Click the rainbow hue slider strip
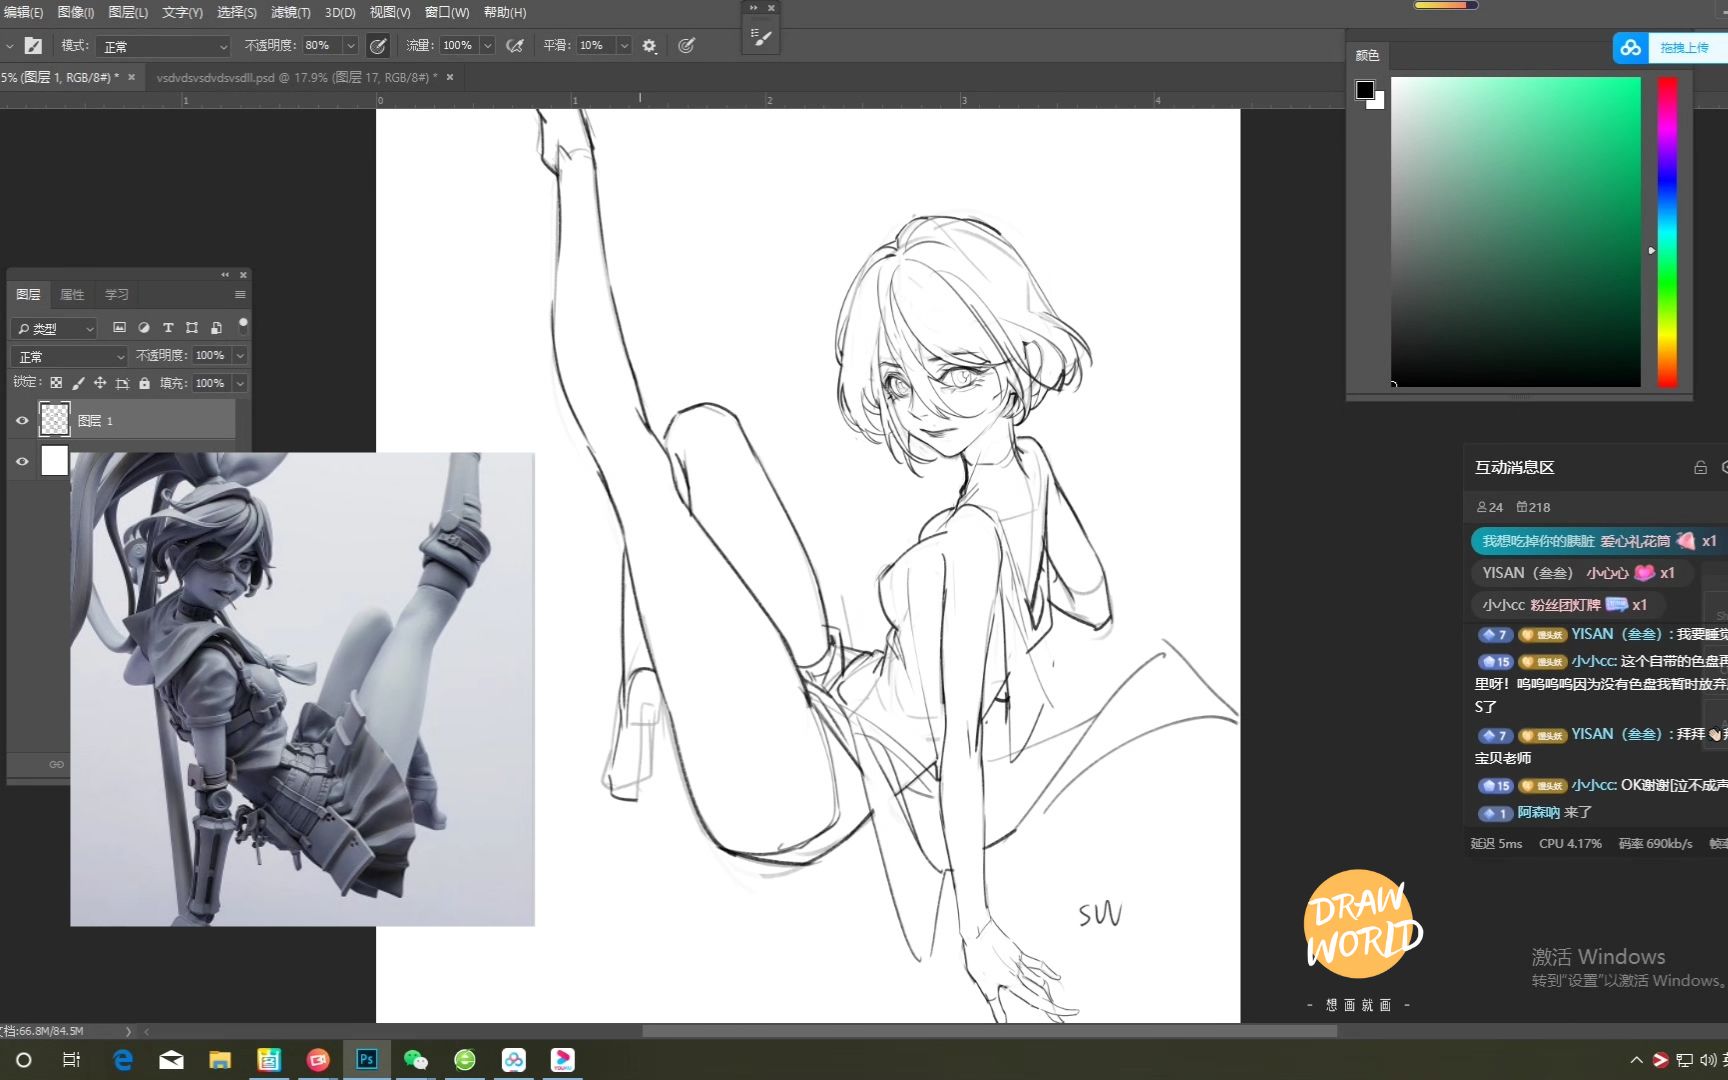This screenshot has height=1080, width=1728. coord(1667,231)
